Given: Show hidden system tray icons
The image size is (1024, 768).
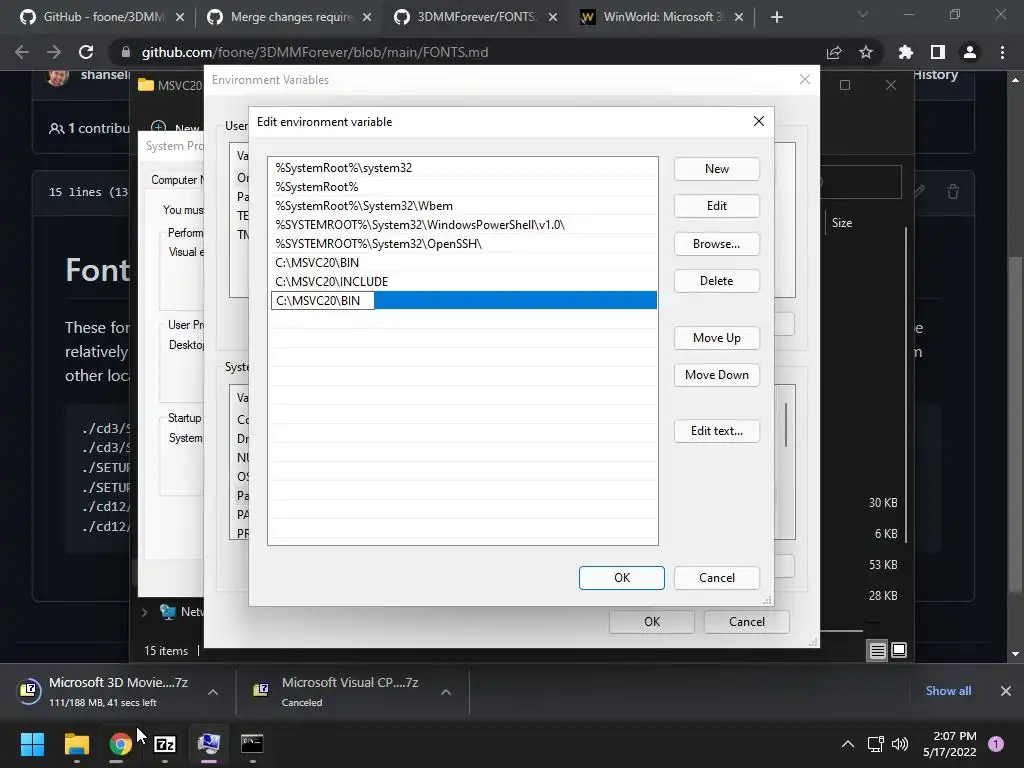Looking at the screenshot, I should 848,744.
